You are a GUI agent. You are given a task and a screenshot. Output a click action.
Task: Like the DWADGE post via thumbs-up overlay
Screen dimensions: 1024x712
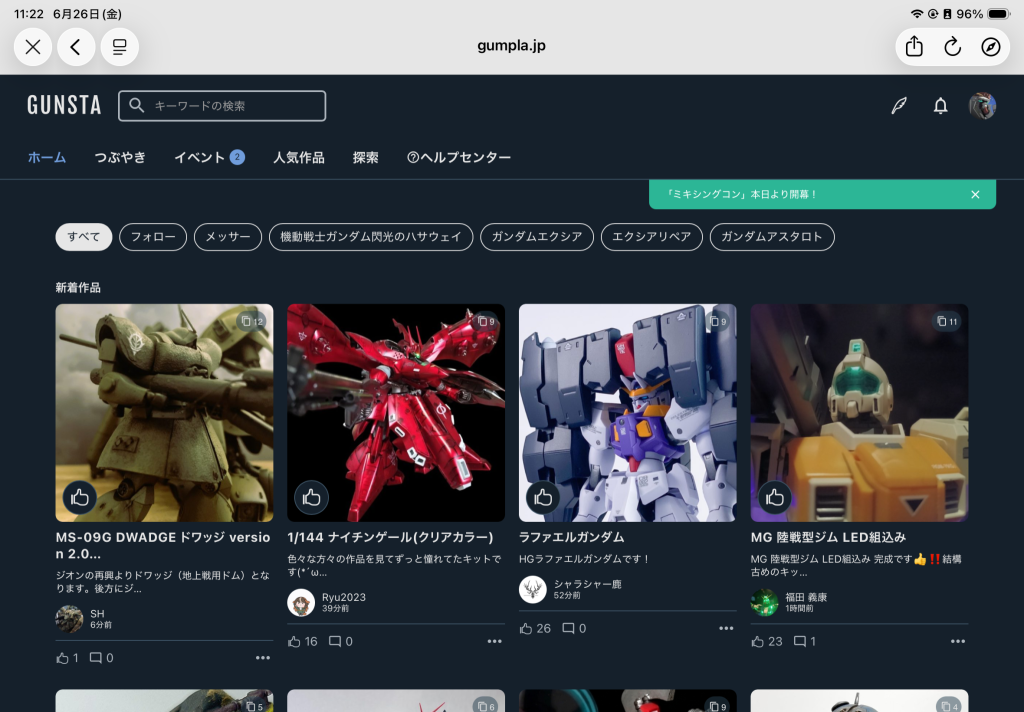(80, 498)
